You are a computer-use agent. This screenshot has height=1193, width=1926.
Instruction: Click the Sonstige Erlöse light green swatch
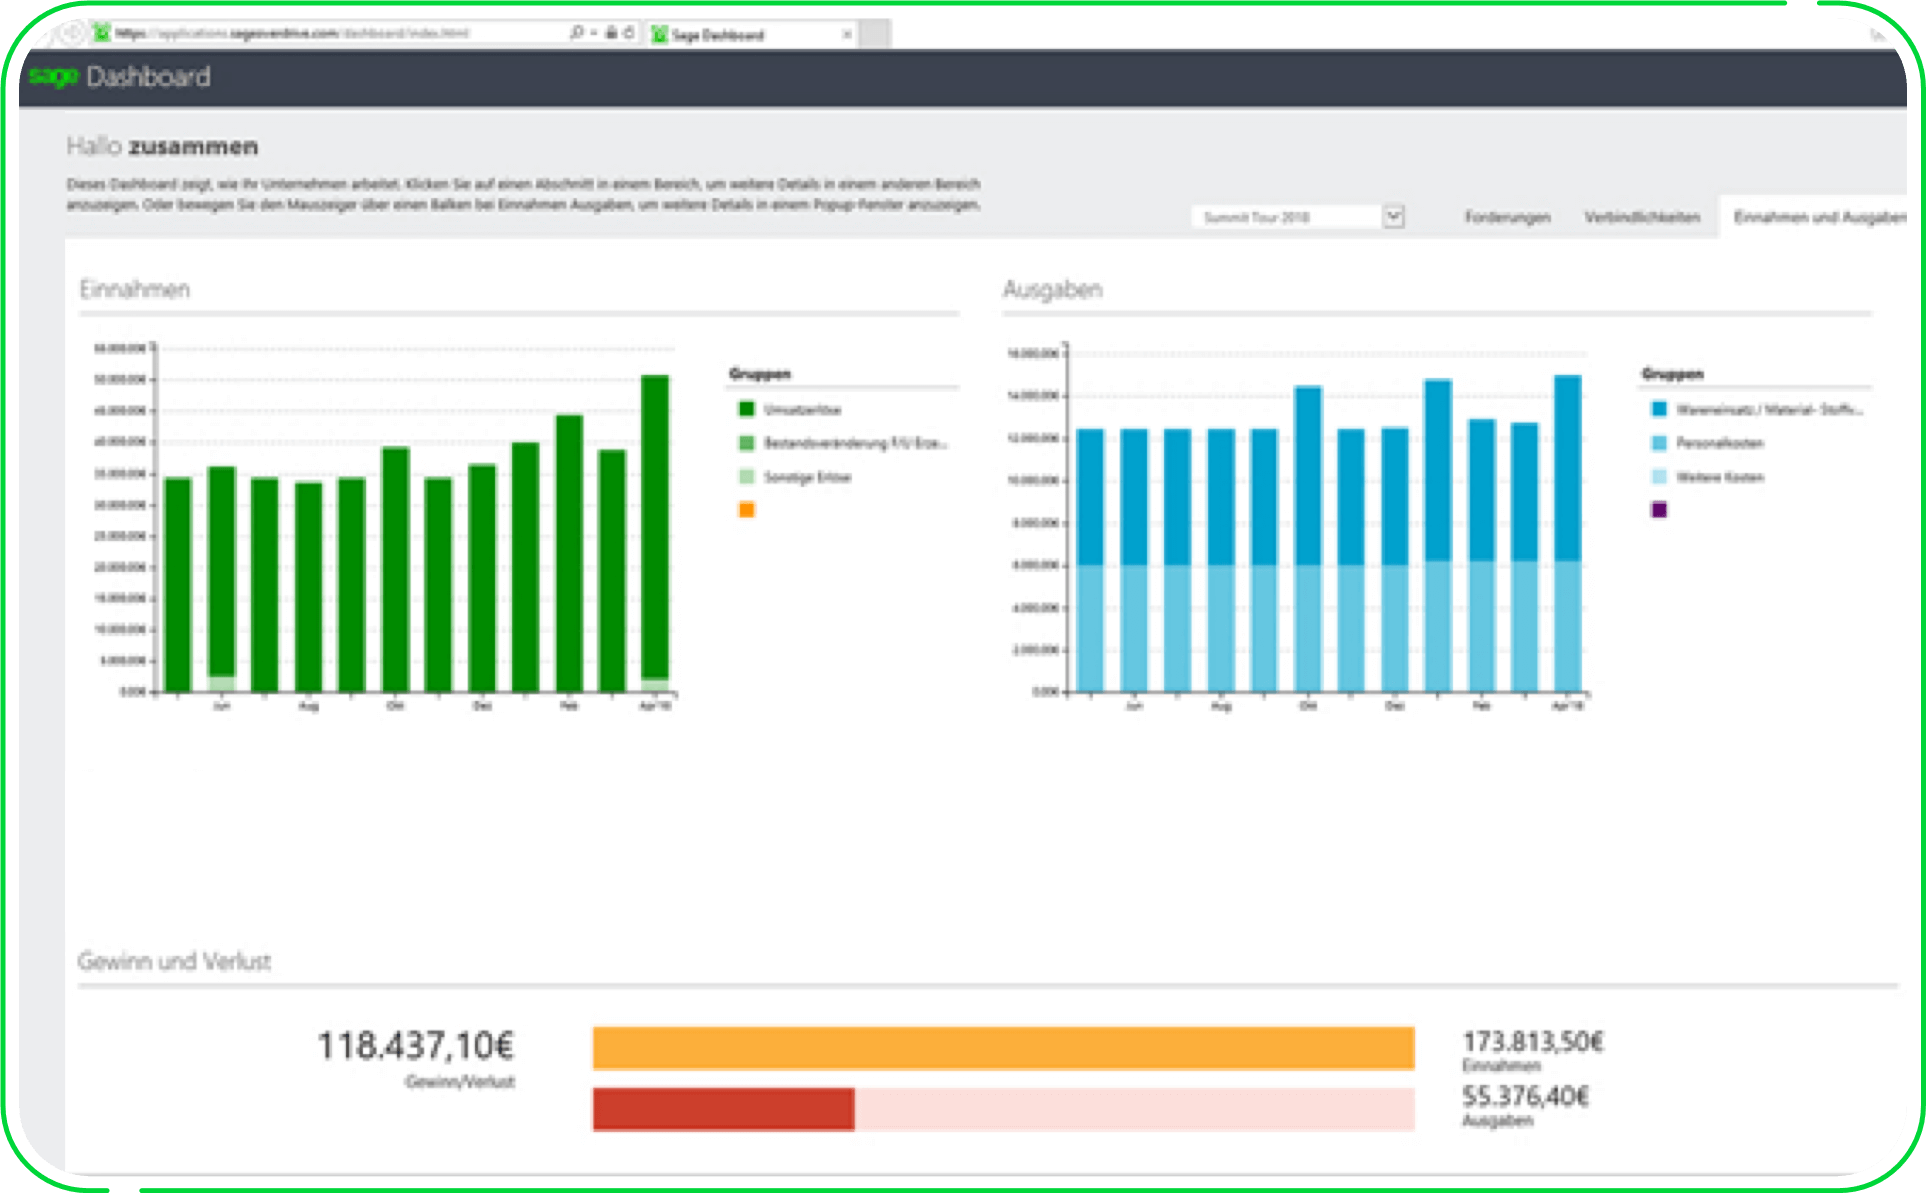pyautogui.click(x=746, y=477)
